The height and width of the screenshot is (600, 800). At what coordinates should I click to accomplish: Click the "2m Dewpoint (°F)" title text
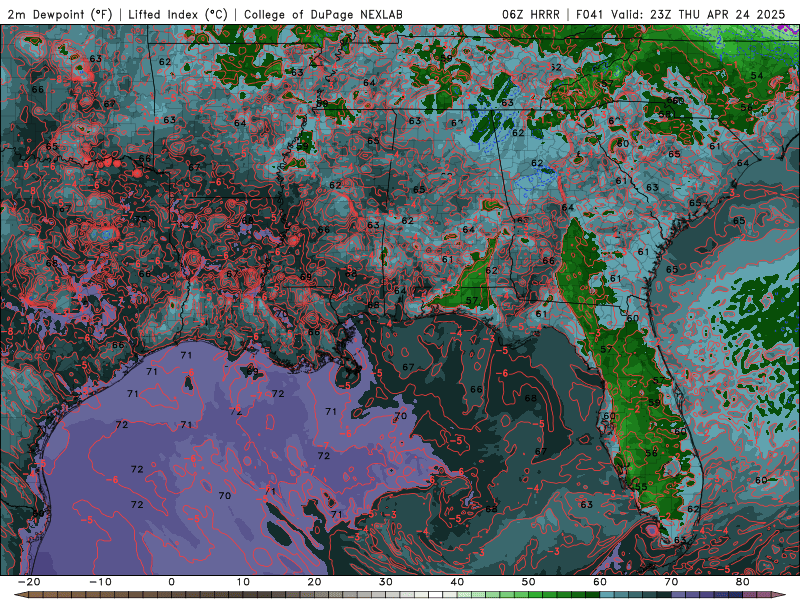(60, 14)
